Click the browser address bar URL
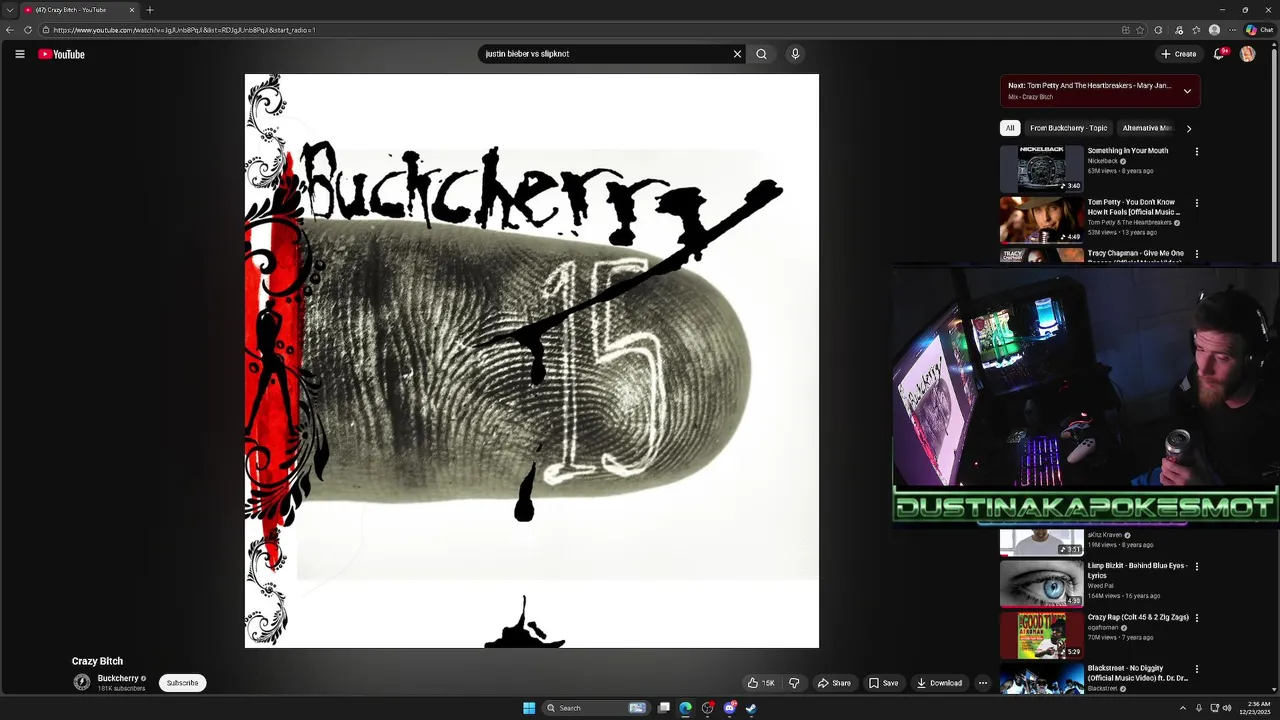Screen dimensions: 1280x720 tap(184, 30)
